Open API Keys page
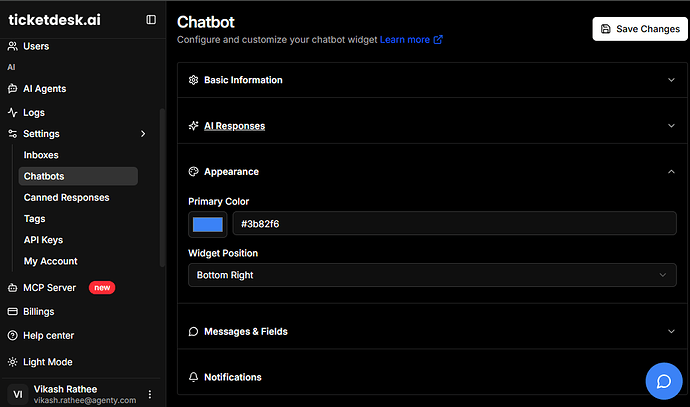690x407 pixels. [x=43, y=240]
